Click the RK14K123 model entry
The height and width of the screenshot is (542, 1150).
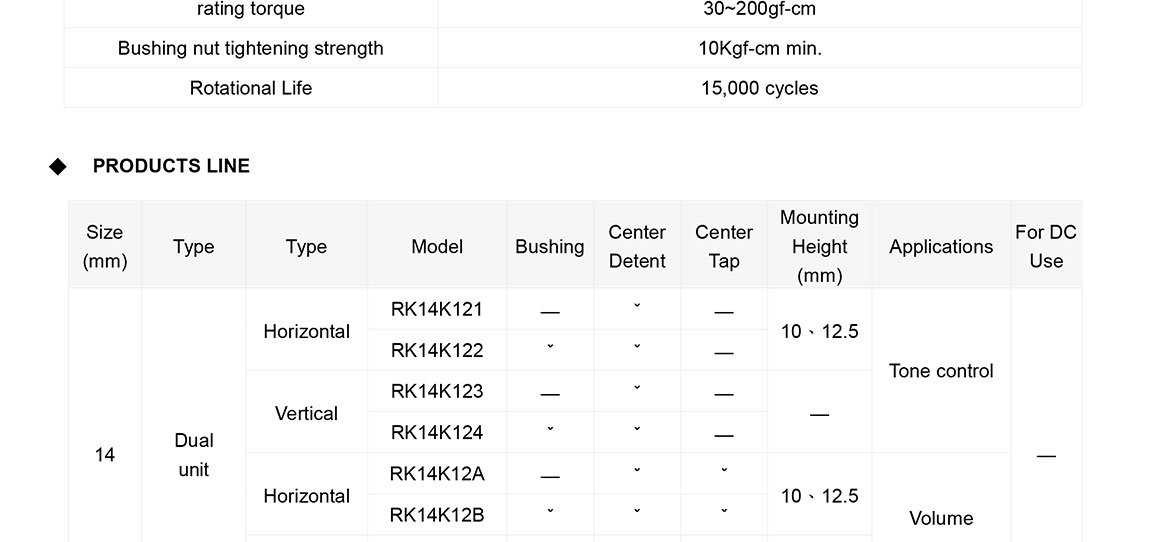point(437,391)
